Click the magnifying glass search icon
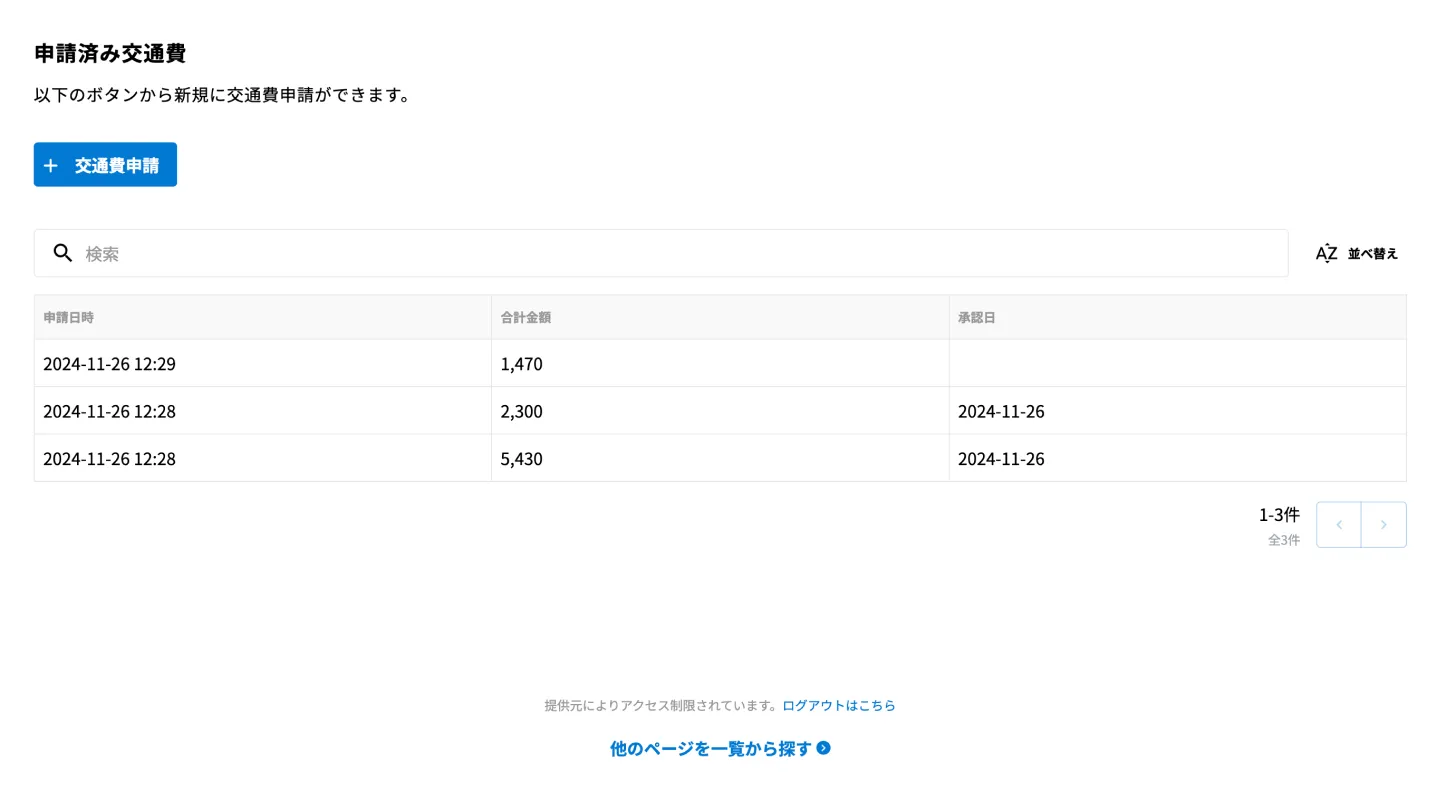This screenshot has height=810, width=1440. pyautogui.click(x=63, y=253)
